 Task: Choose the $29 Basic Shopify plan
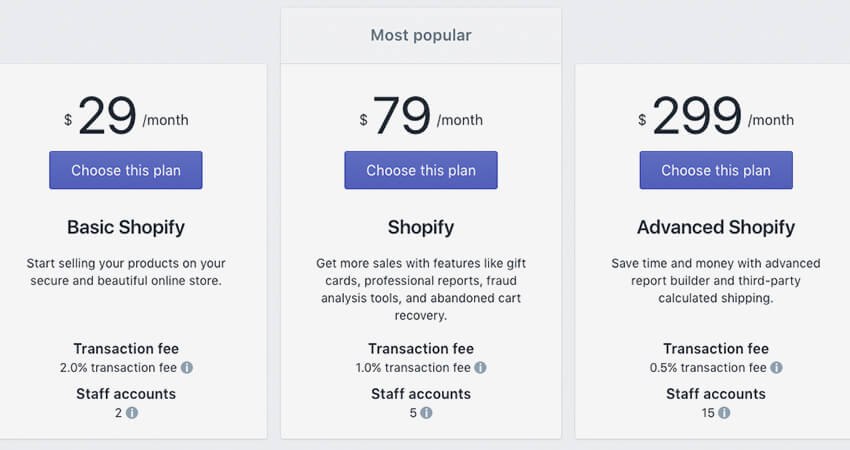click(x=126, y=170)
